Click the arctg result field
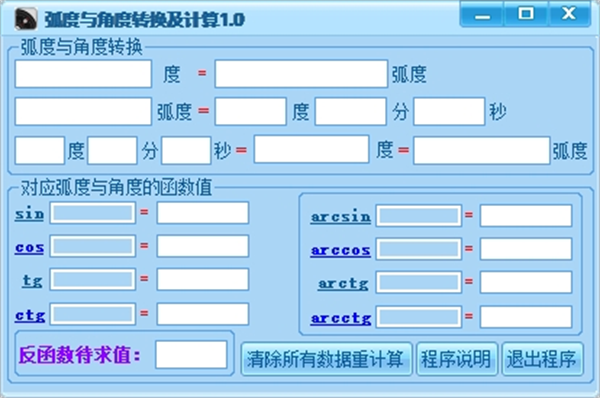This screenshot has height=398, width=600. point(526,282)
